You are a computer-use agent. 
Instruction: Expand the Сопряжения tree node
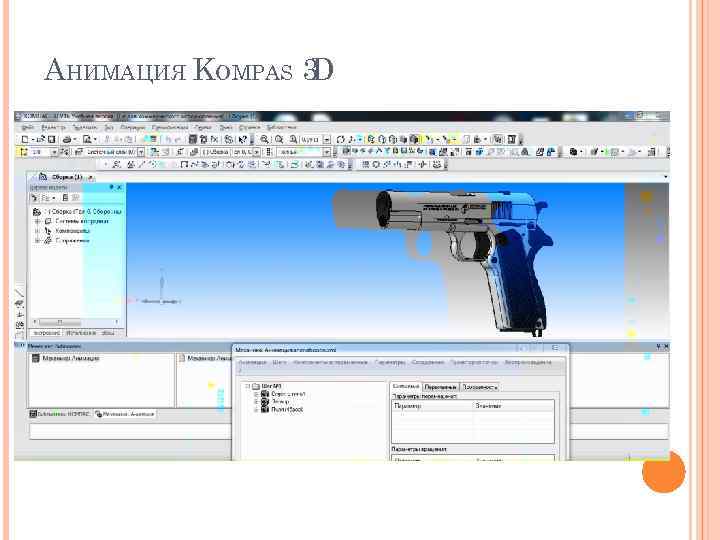(x=38, y=241)
